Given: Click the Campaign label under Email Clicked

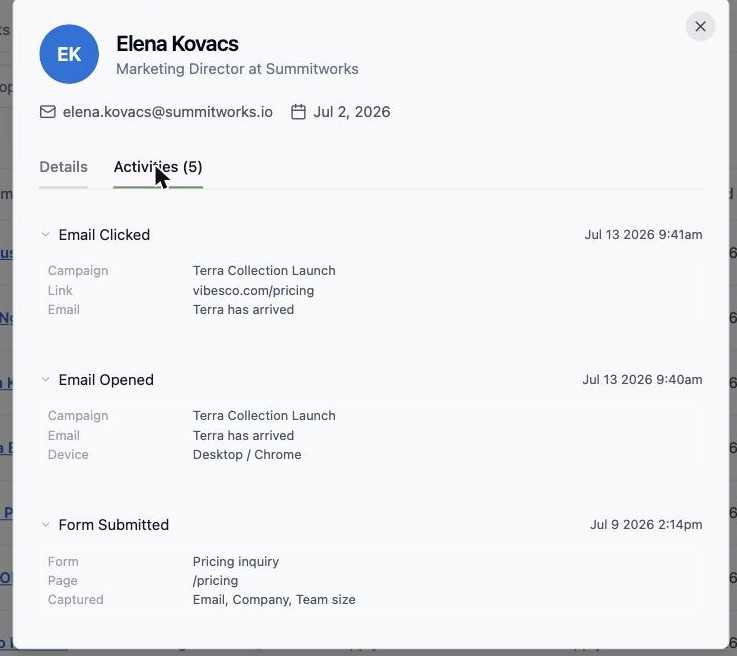Looking at the screenshot, I should tap(78, 271).
